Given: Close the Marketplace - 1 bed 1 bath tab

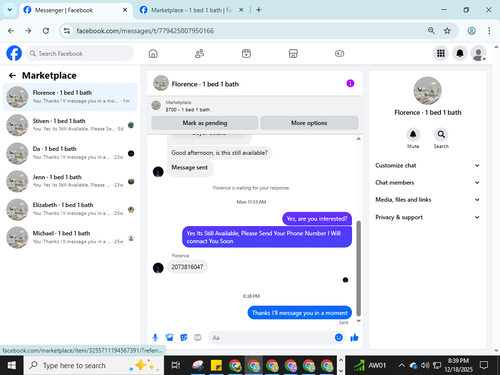Looking at the screenshot, I should [x=241, y=10].
